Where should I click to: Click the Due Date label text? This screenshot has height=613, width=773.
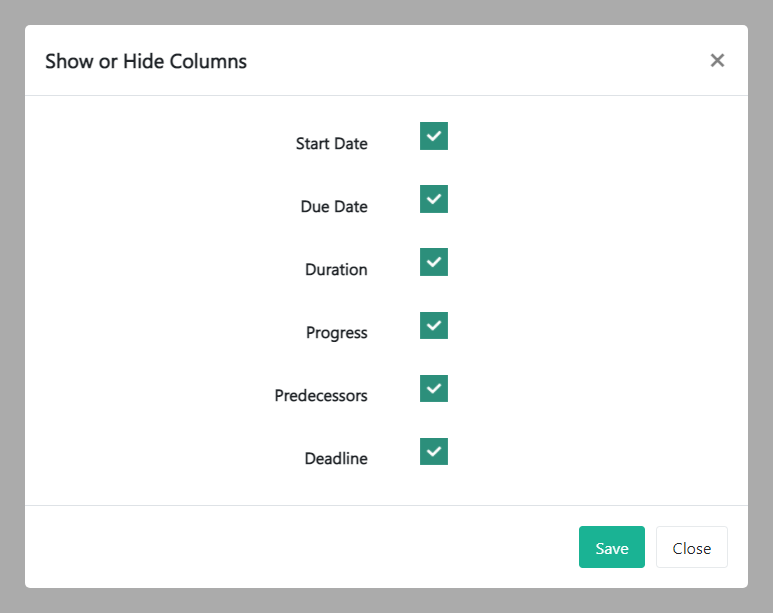334,207
